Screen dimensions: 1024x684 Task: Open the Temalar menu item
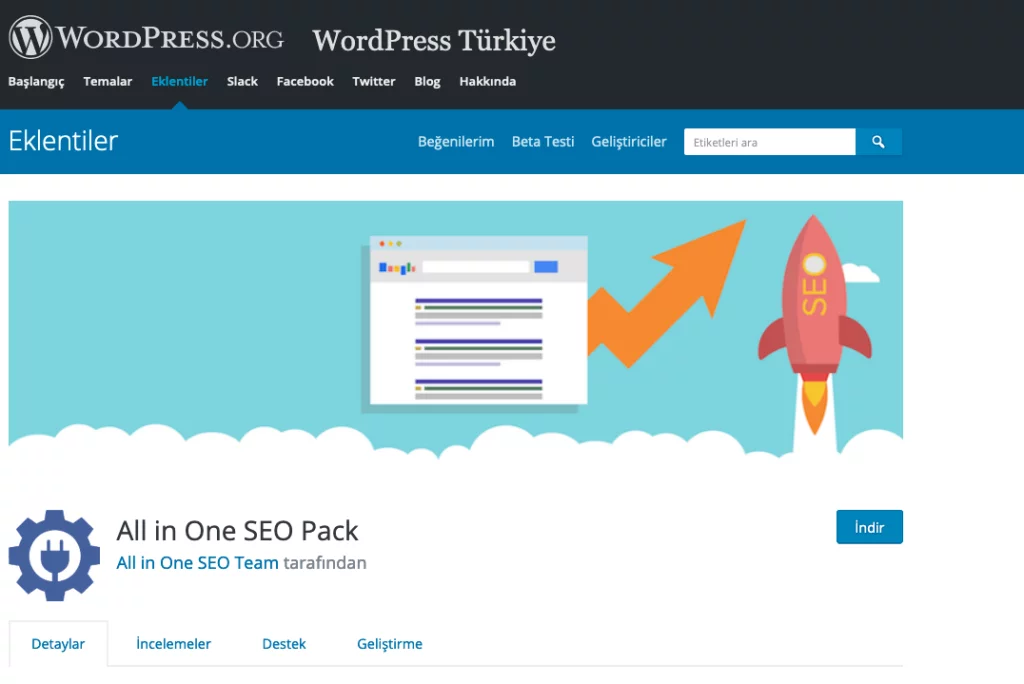coord(108,82)
